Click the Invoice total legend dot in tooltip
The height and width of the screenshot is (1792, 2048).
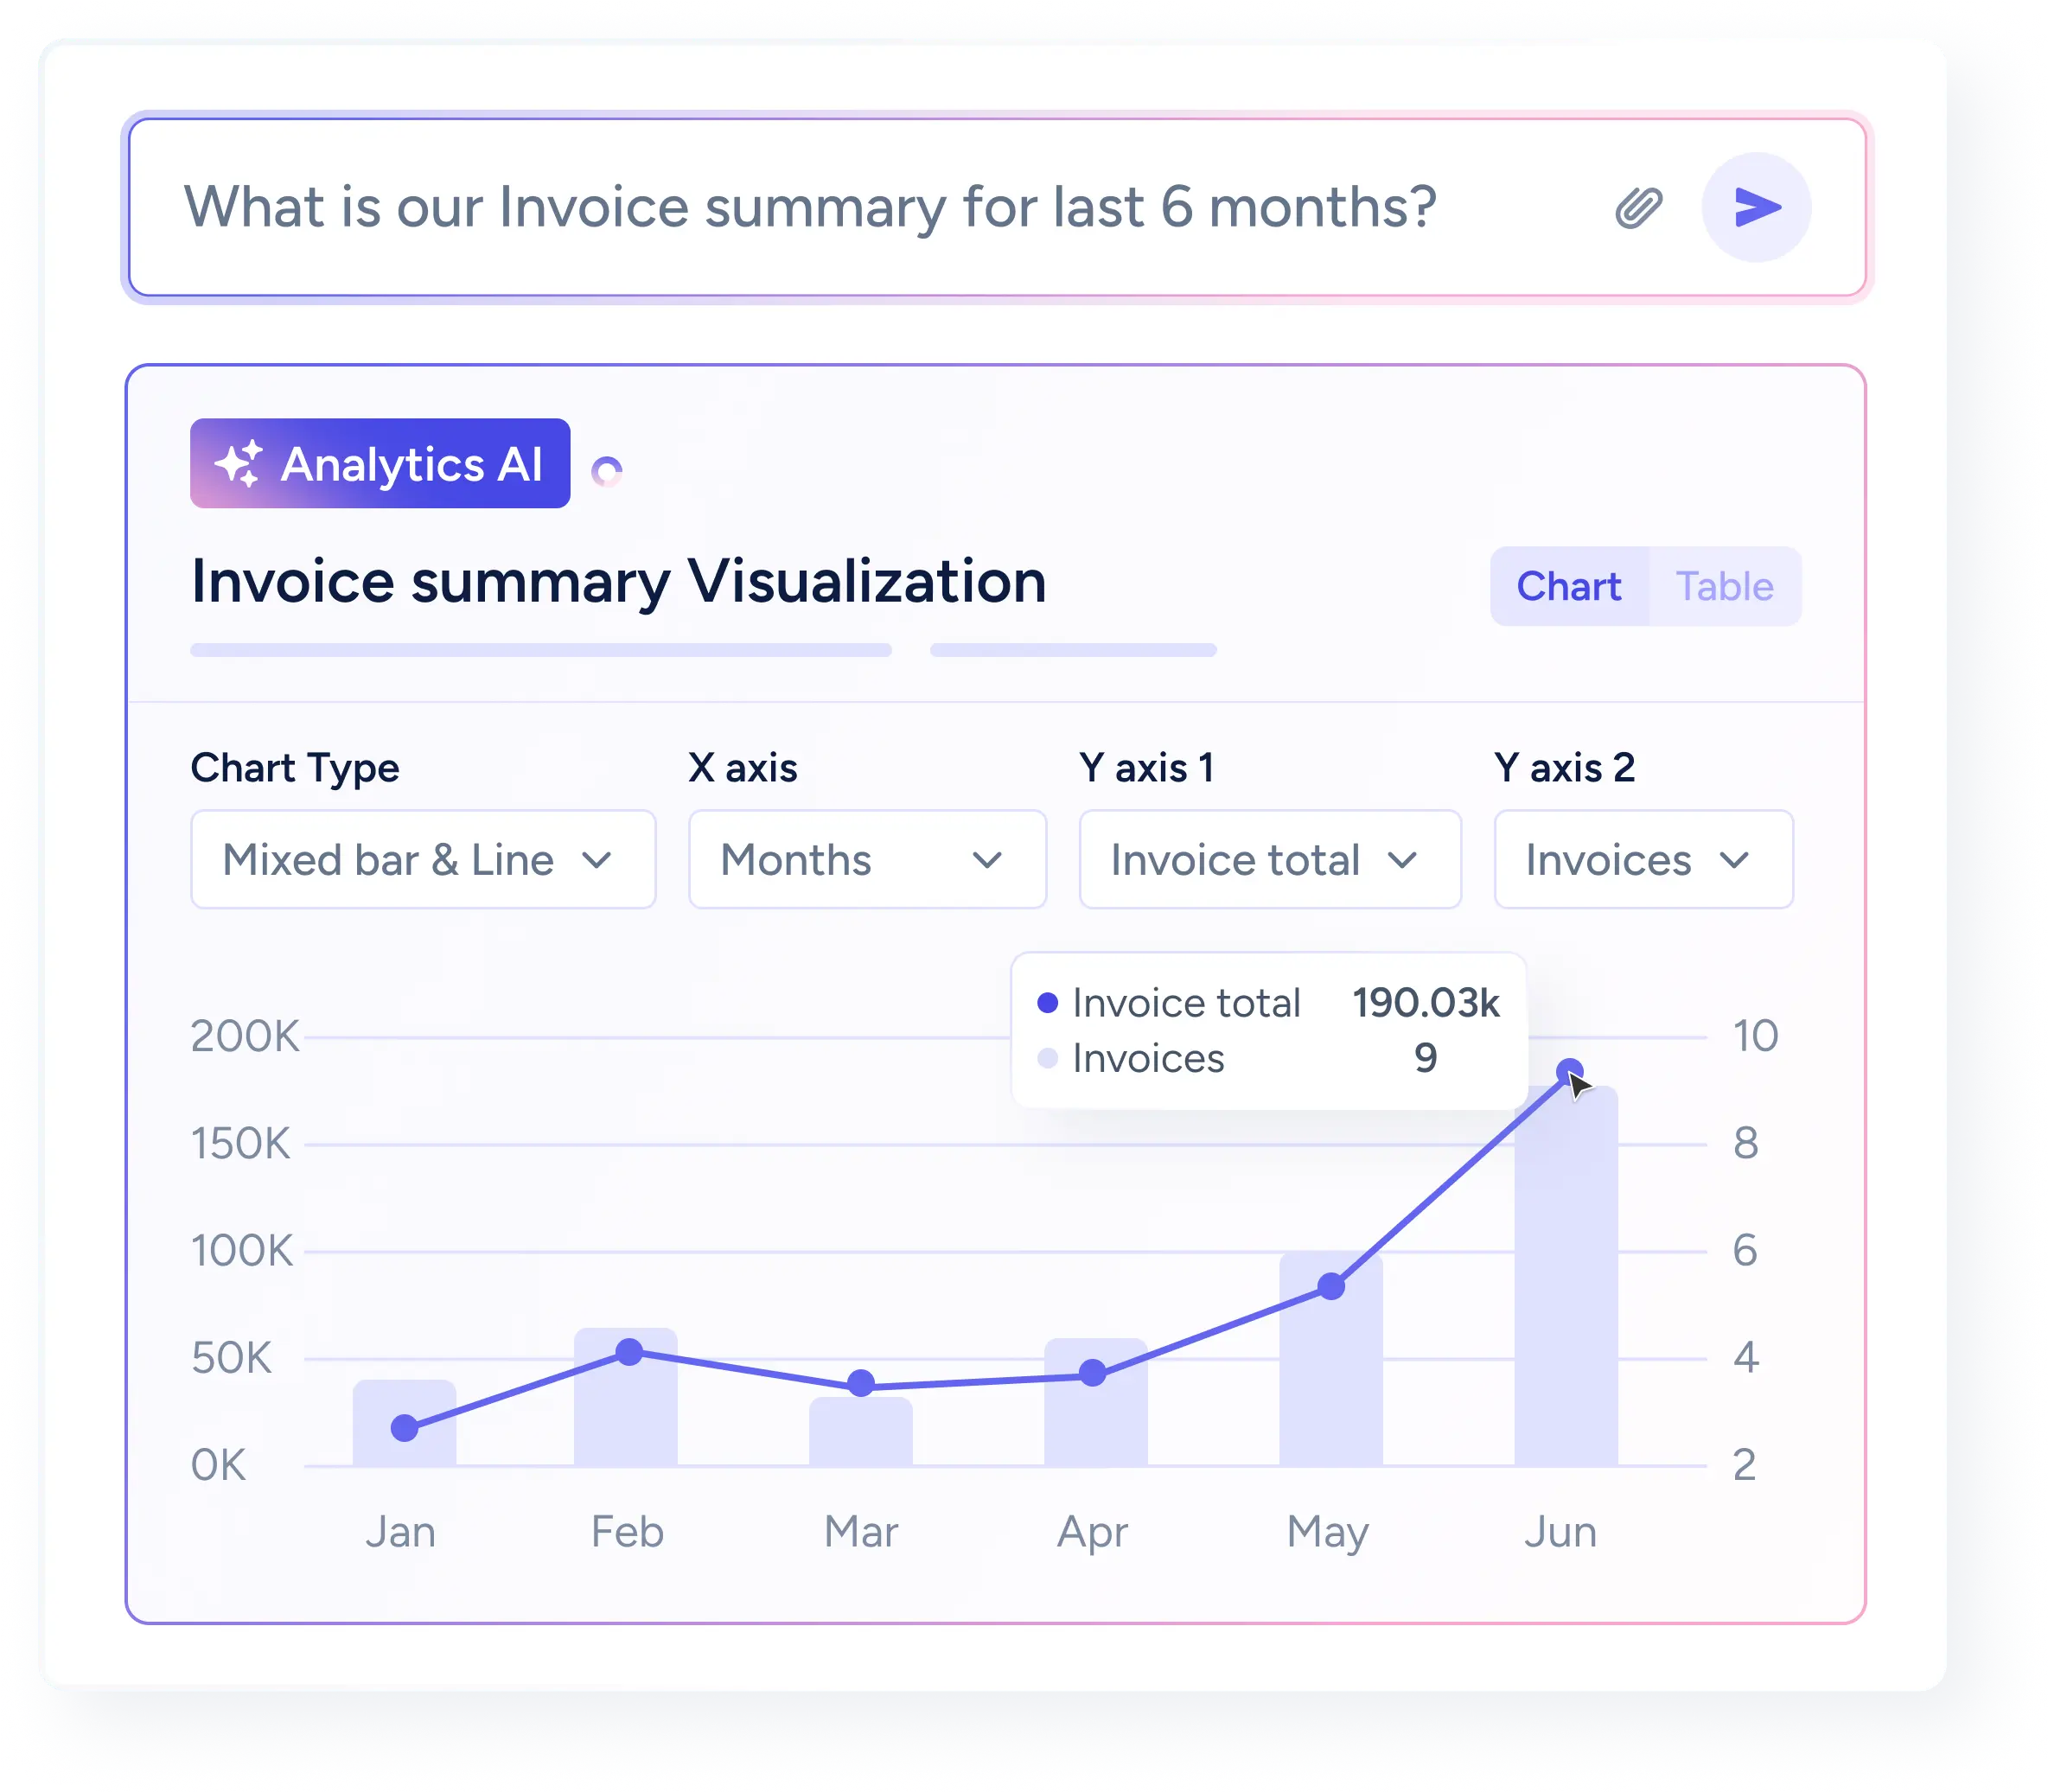(1048, 1003)
